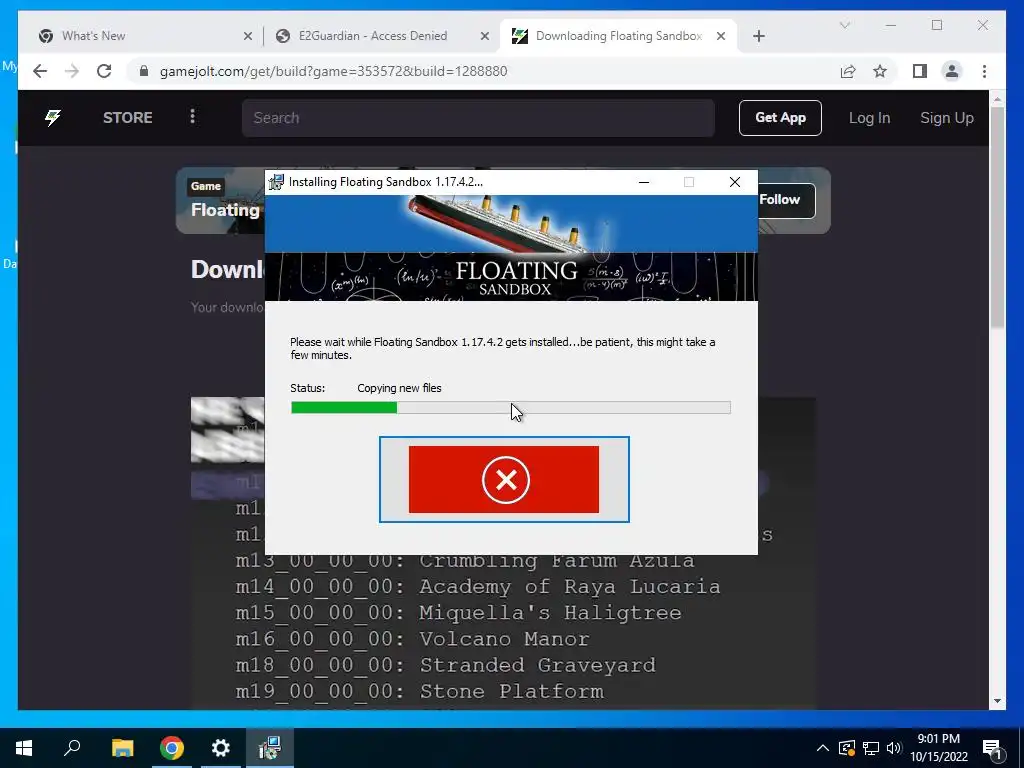Open File Explorer from taskbar
Image resolution: width=1024 pixels, height=768 pixels.
pos(122,748)
